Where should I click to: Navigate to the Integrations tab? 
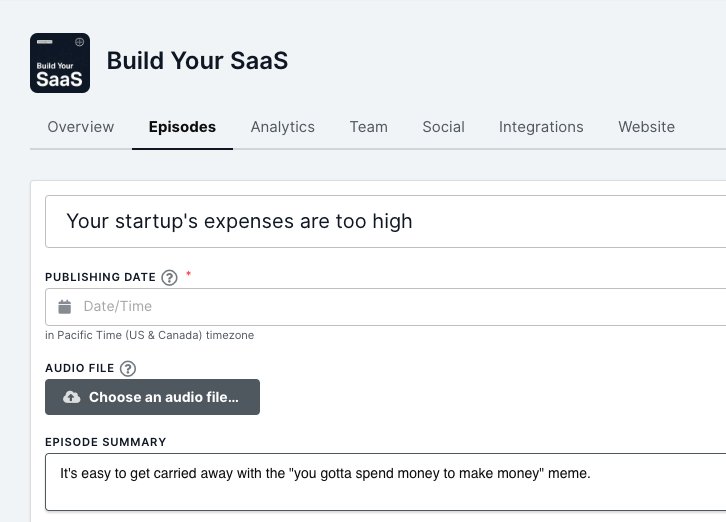[541, 127]
